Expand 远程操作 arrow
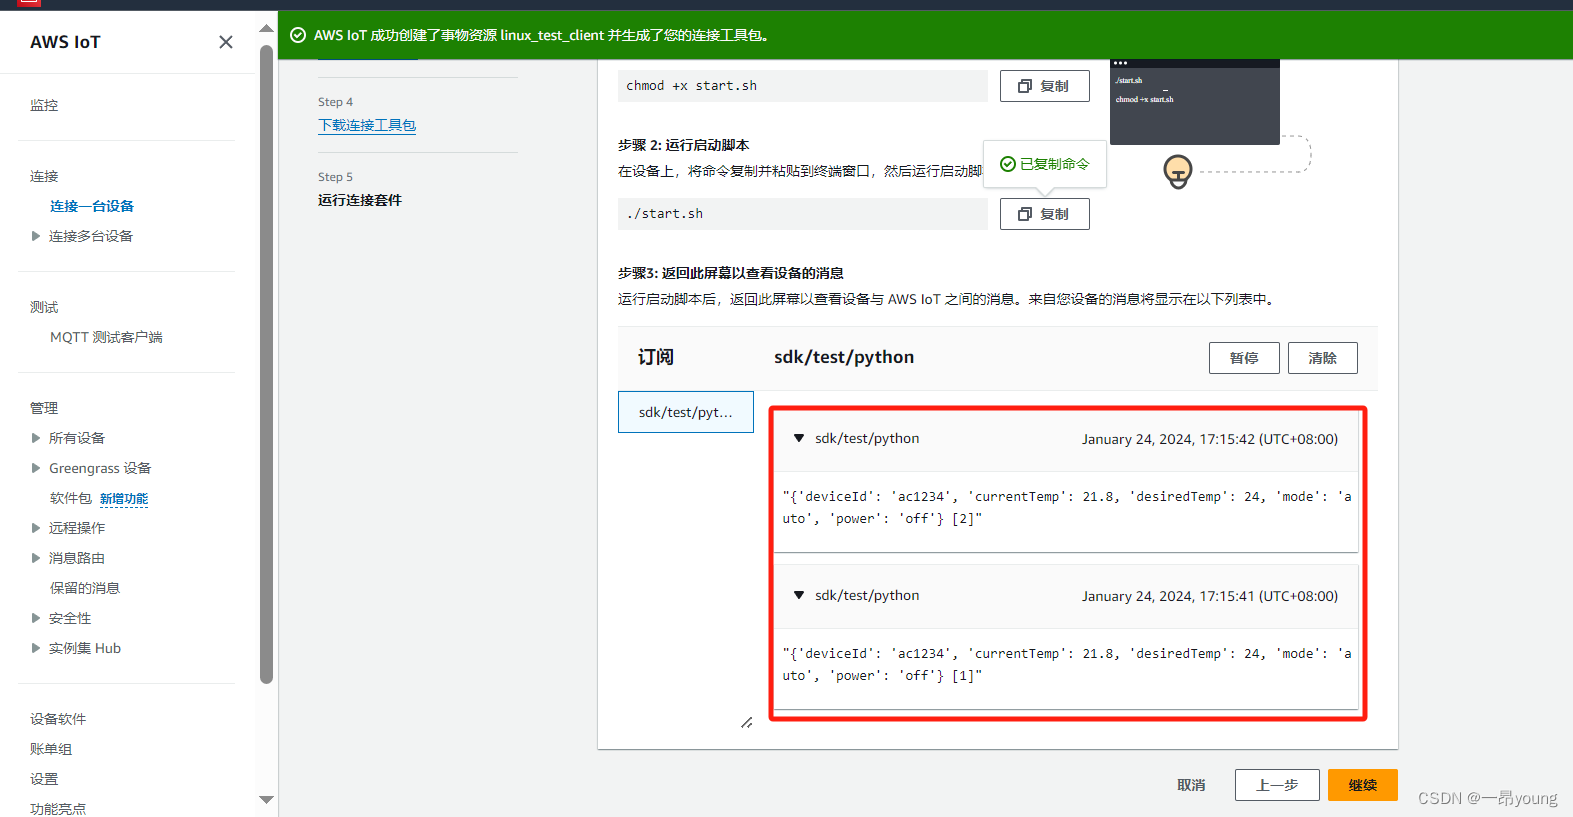Screen dimensions: 1573x817 click(x=36, y=528)
